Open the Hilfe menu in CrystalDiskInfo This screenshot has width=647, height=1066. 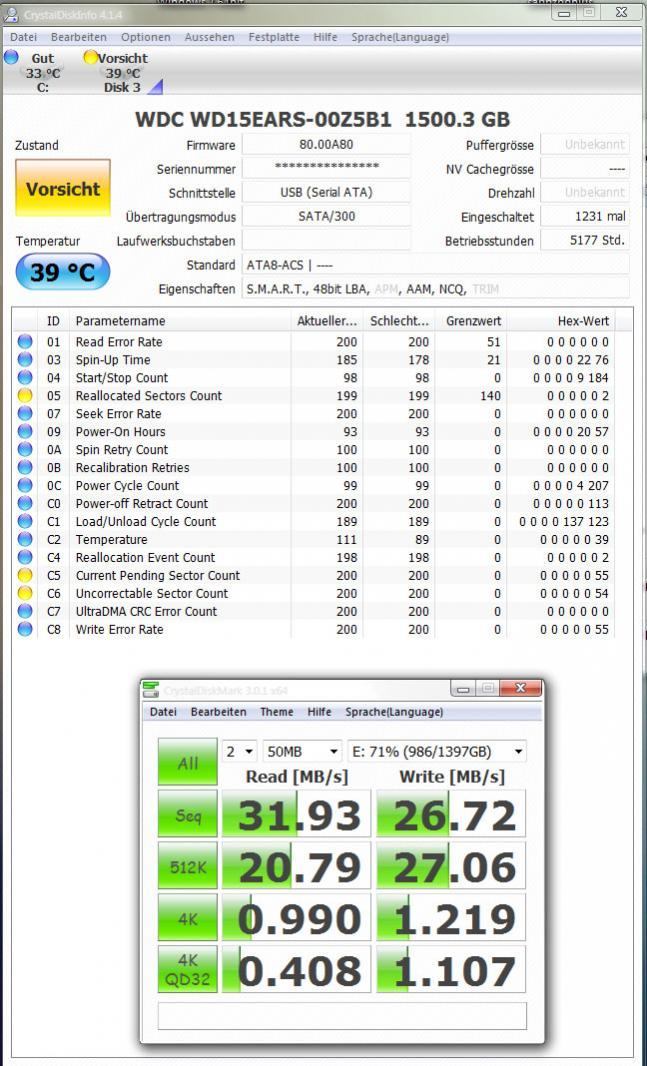[x=326, y=37]
